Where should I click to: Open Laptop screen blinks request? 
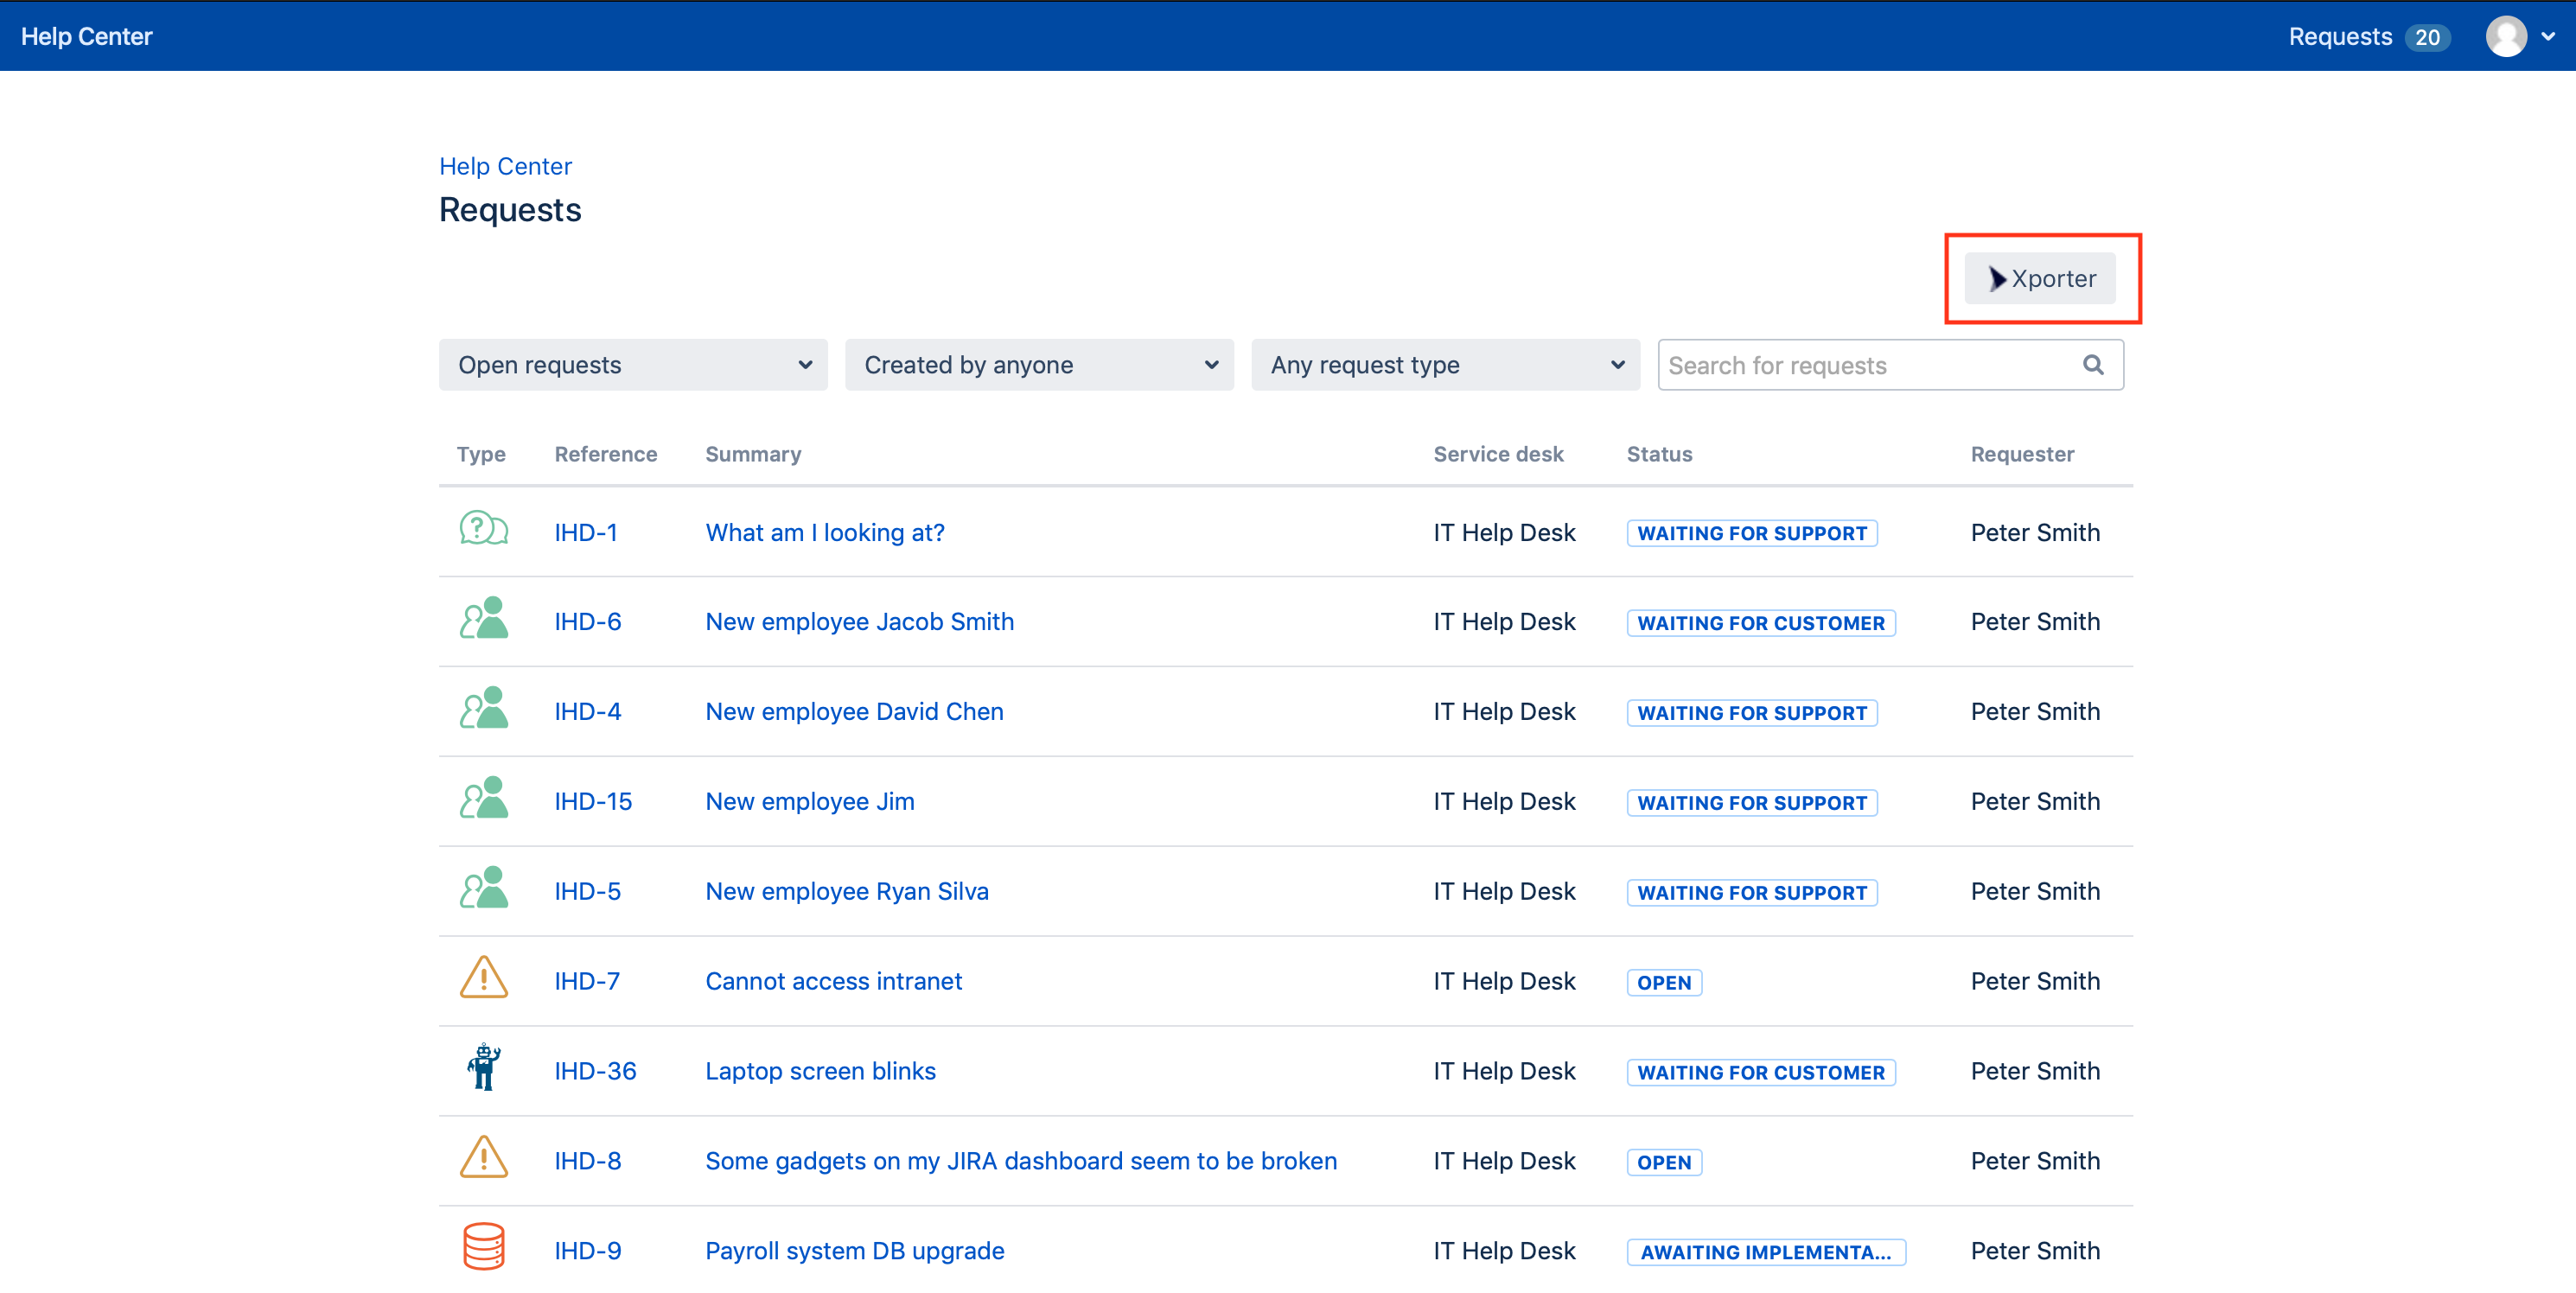820,1071
